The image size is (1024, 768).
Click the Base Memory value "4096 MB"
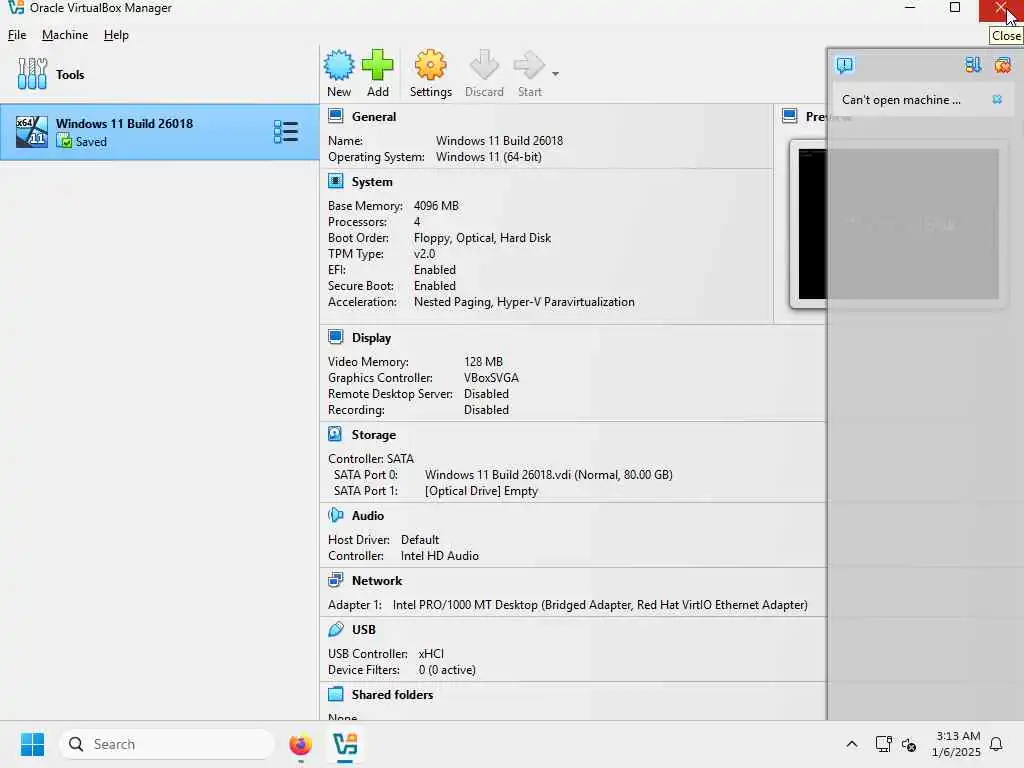point(436,206)
